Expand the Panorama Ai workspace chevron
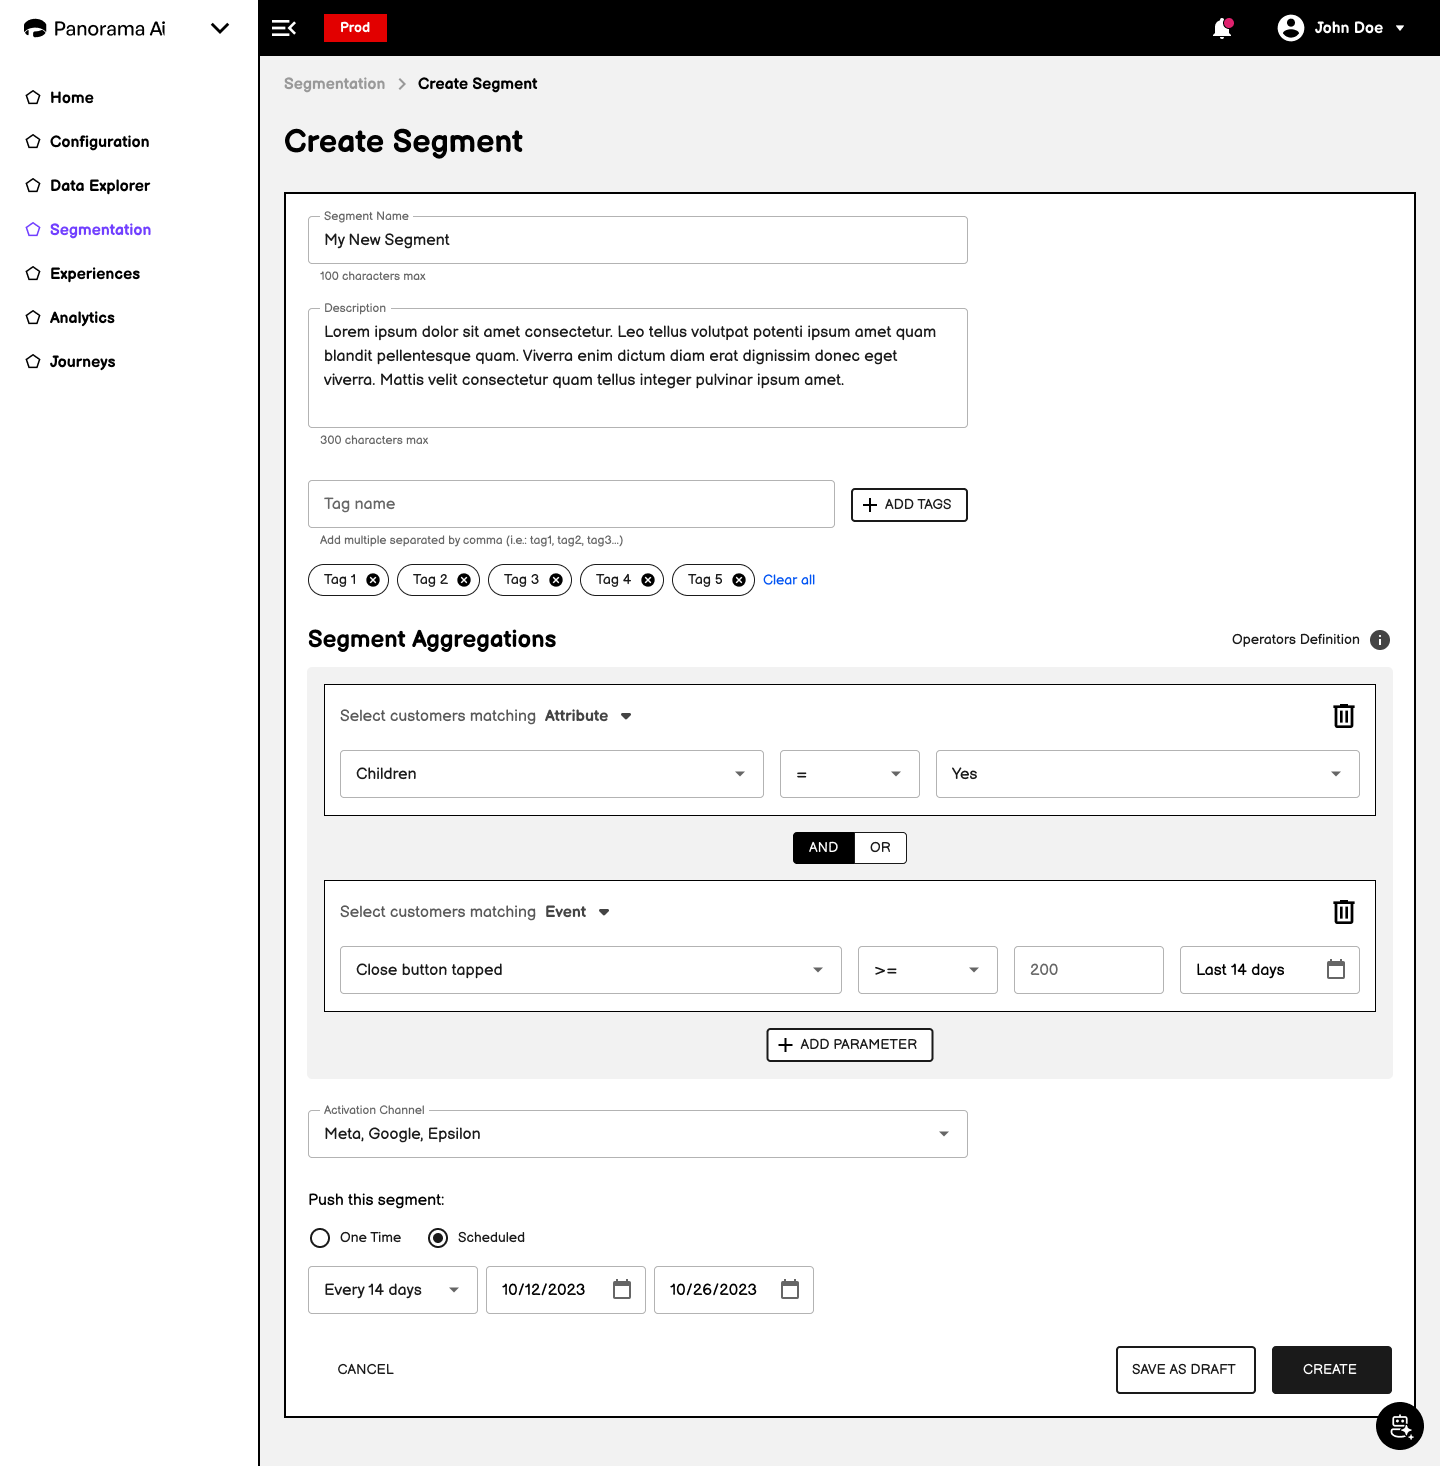Screen dimensions: 1440x1466 (x=220, y=28)
